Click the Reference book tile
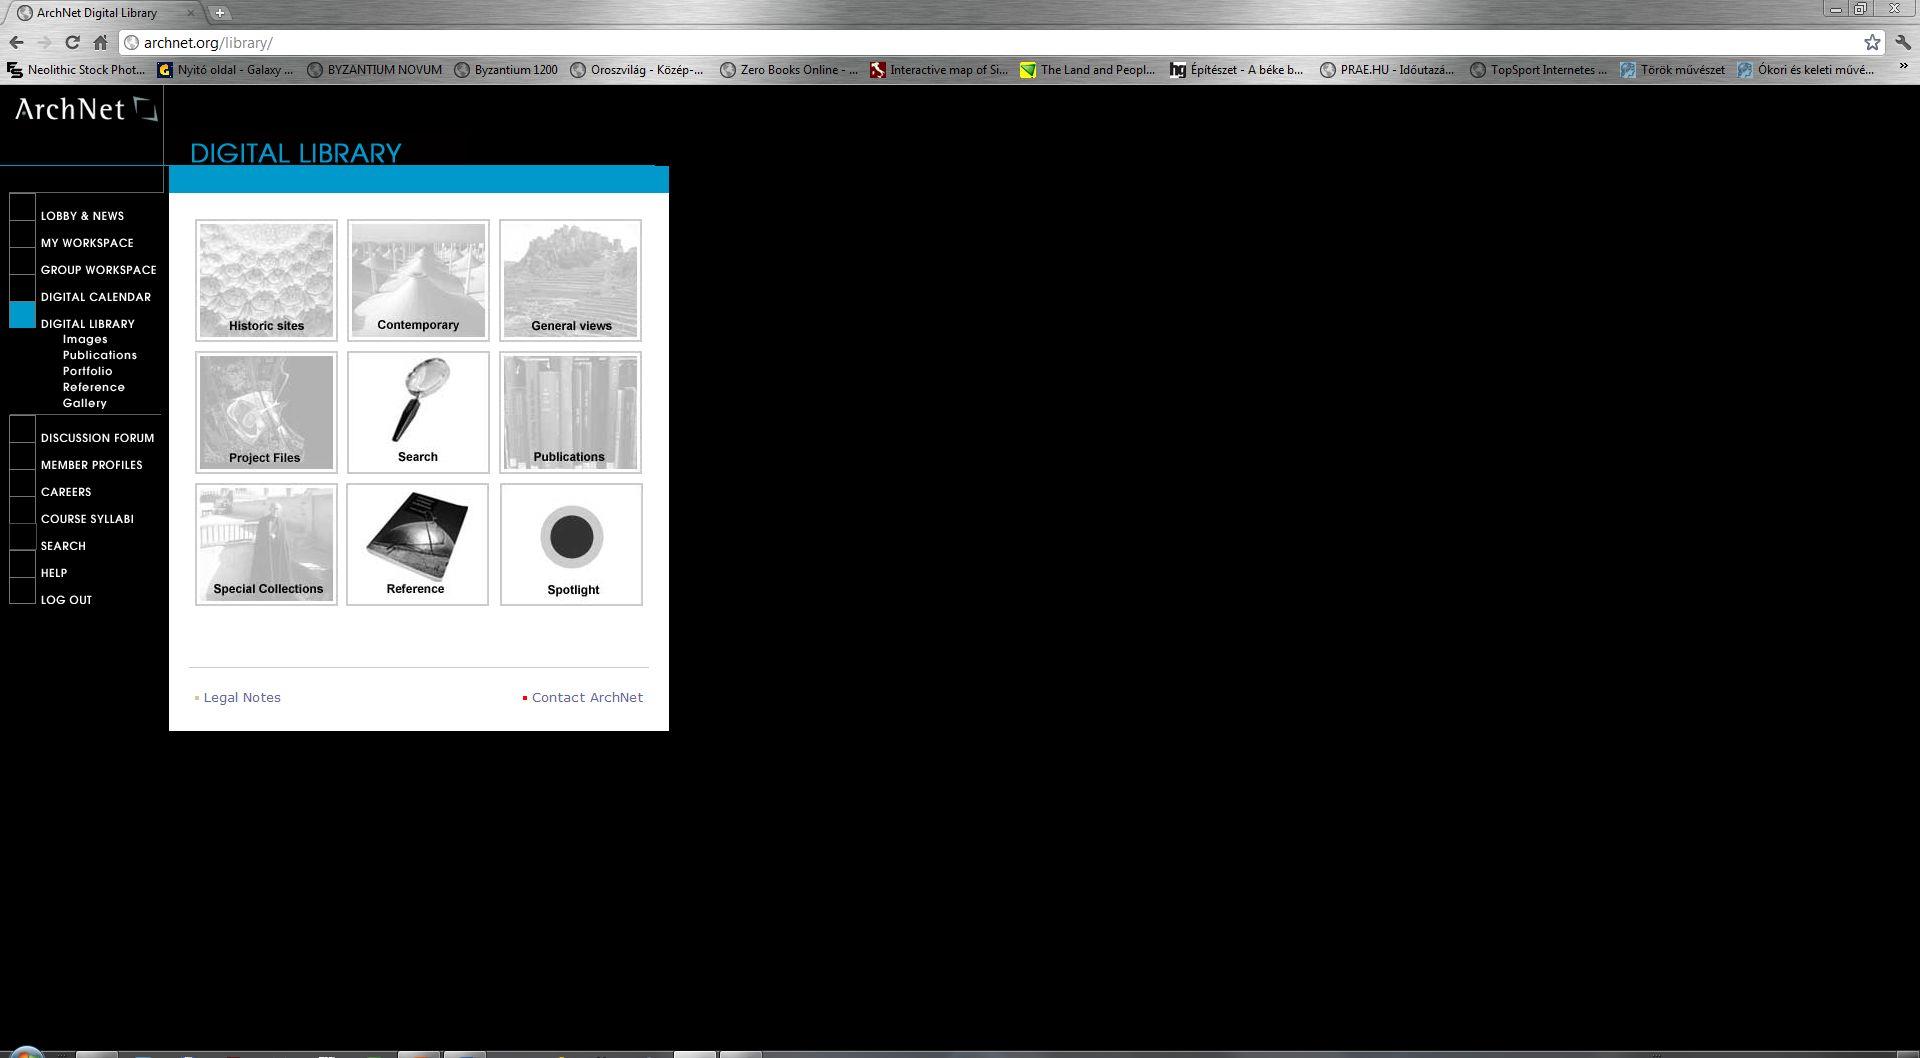The image size is (1920, 1058). [x=417, y=544]
